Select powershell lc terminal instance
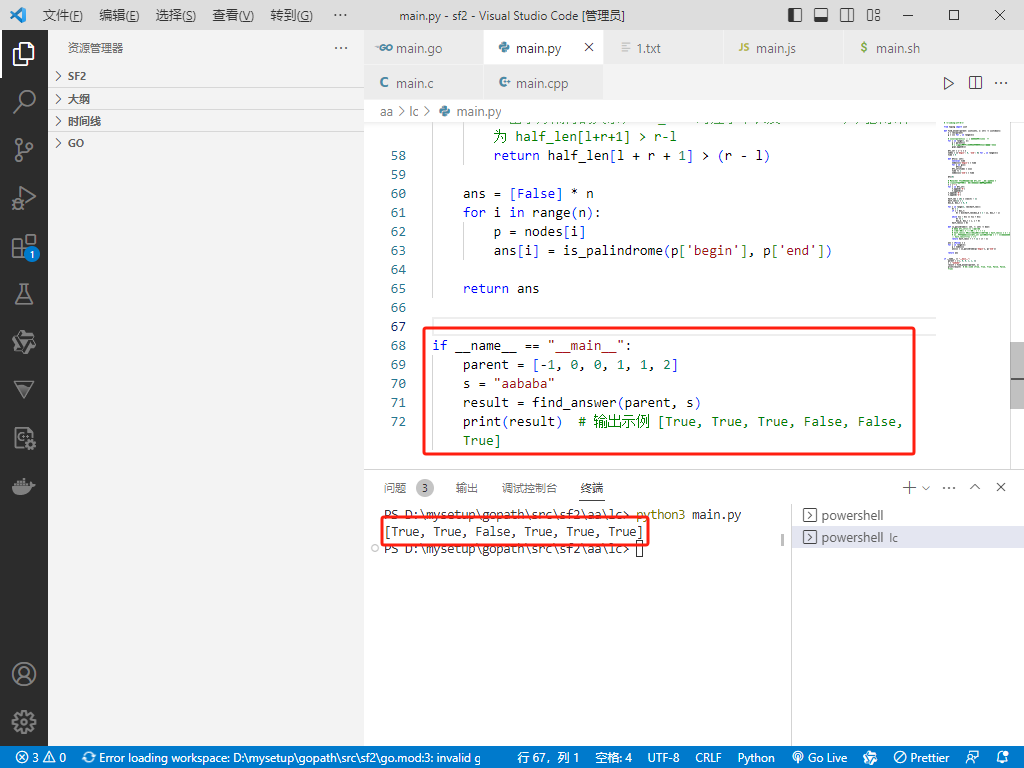The width and height of the screenshot is (1024, 768). tap(908, 537)
